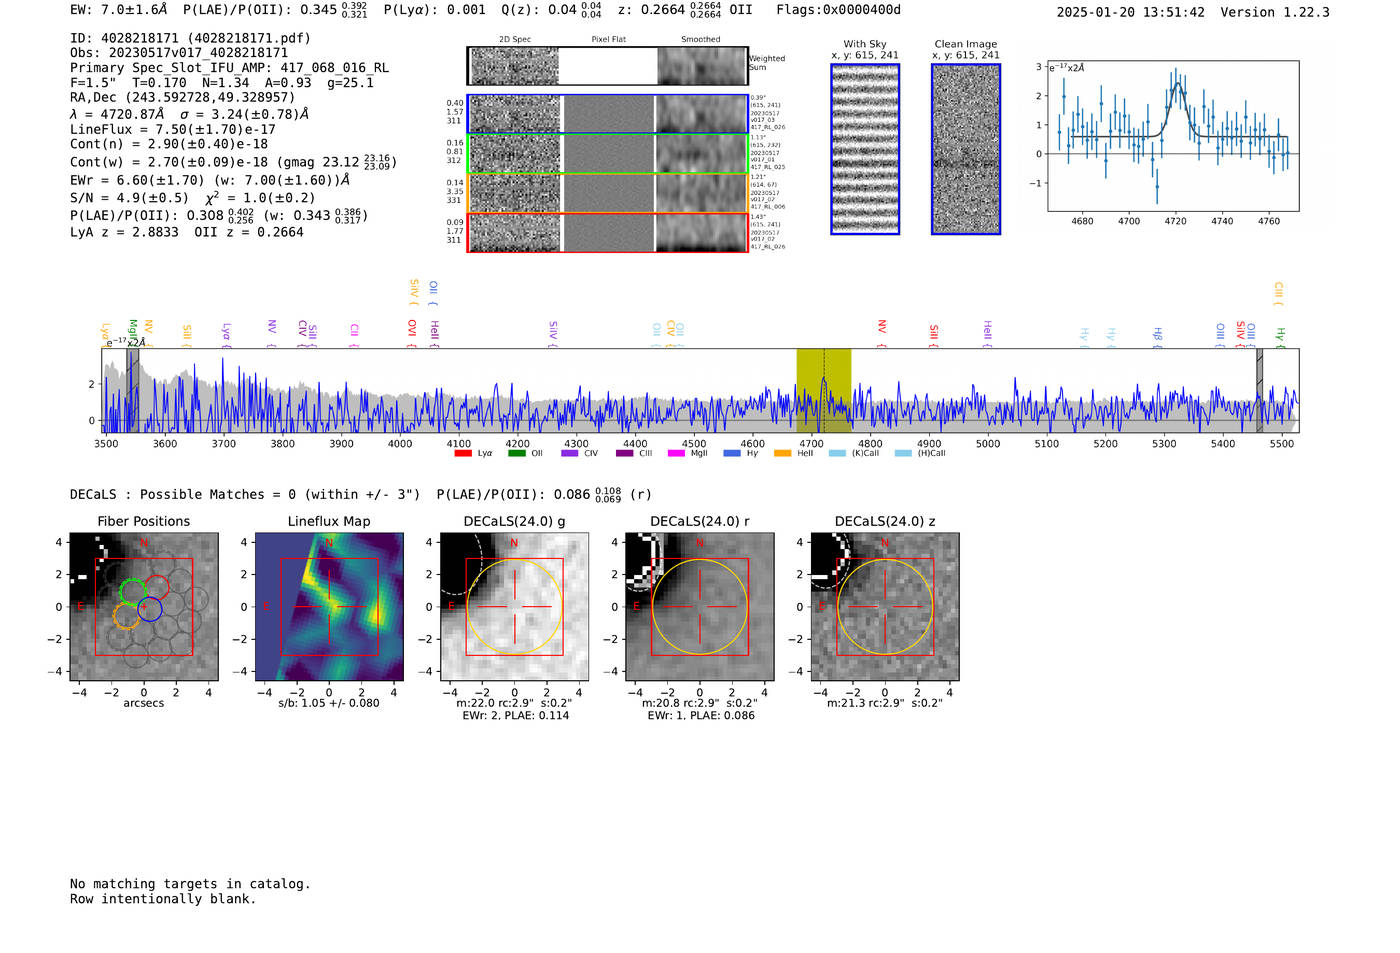Screen dimensions: 1400x953
Task: Open the Fiber Positions cutout image
Action: click(x=144, y=607)
